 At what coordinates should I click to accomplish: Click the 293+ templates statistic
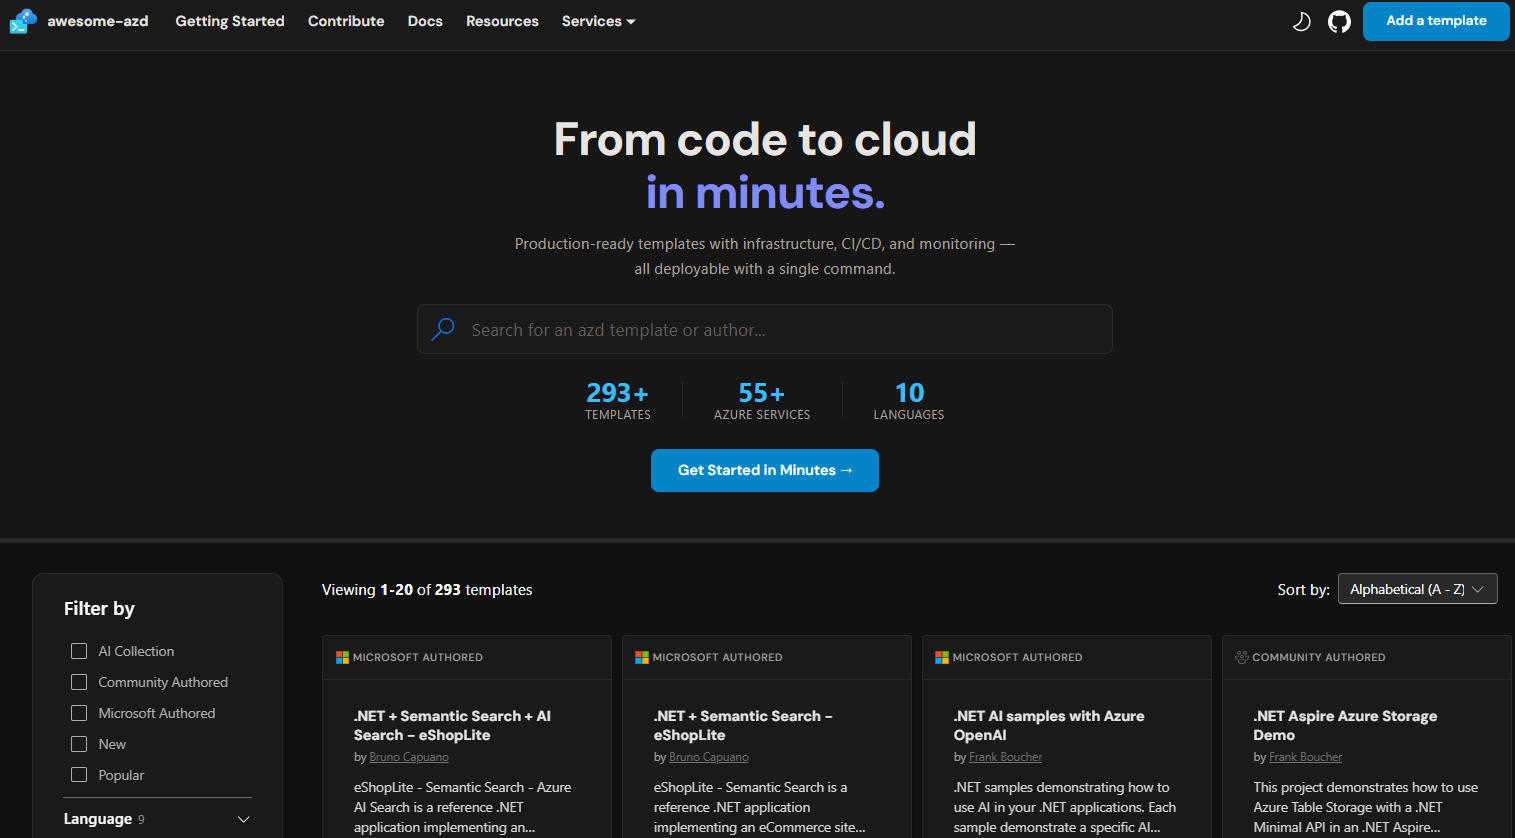coord(618,400)
